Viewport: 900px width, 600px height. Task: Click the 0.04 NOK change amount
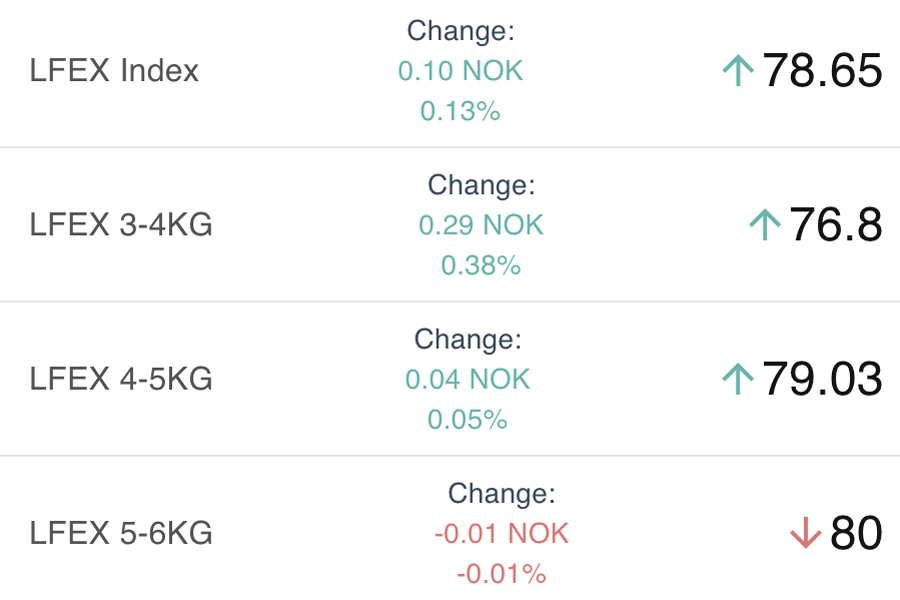tap(467, 379)
